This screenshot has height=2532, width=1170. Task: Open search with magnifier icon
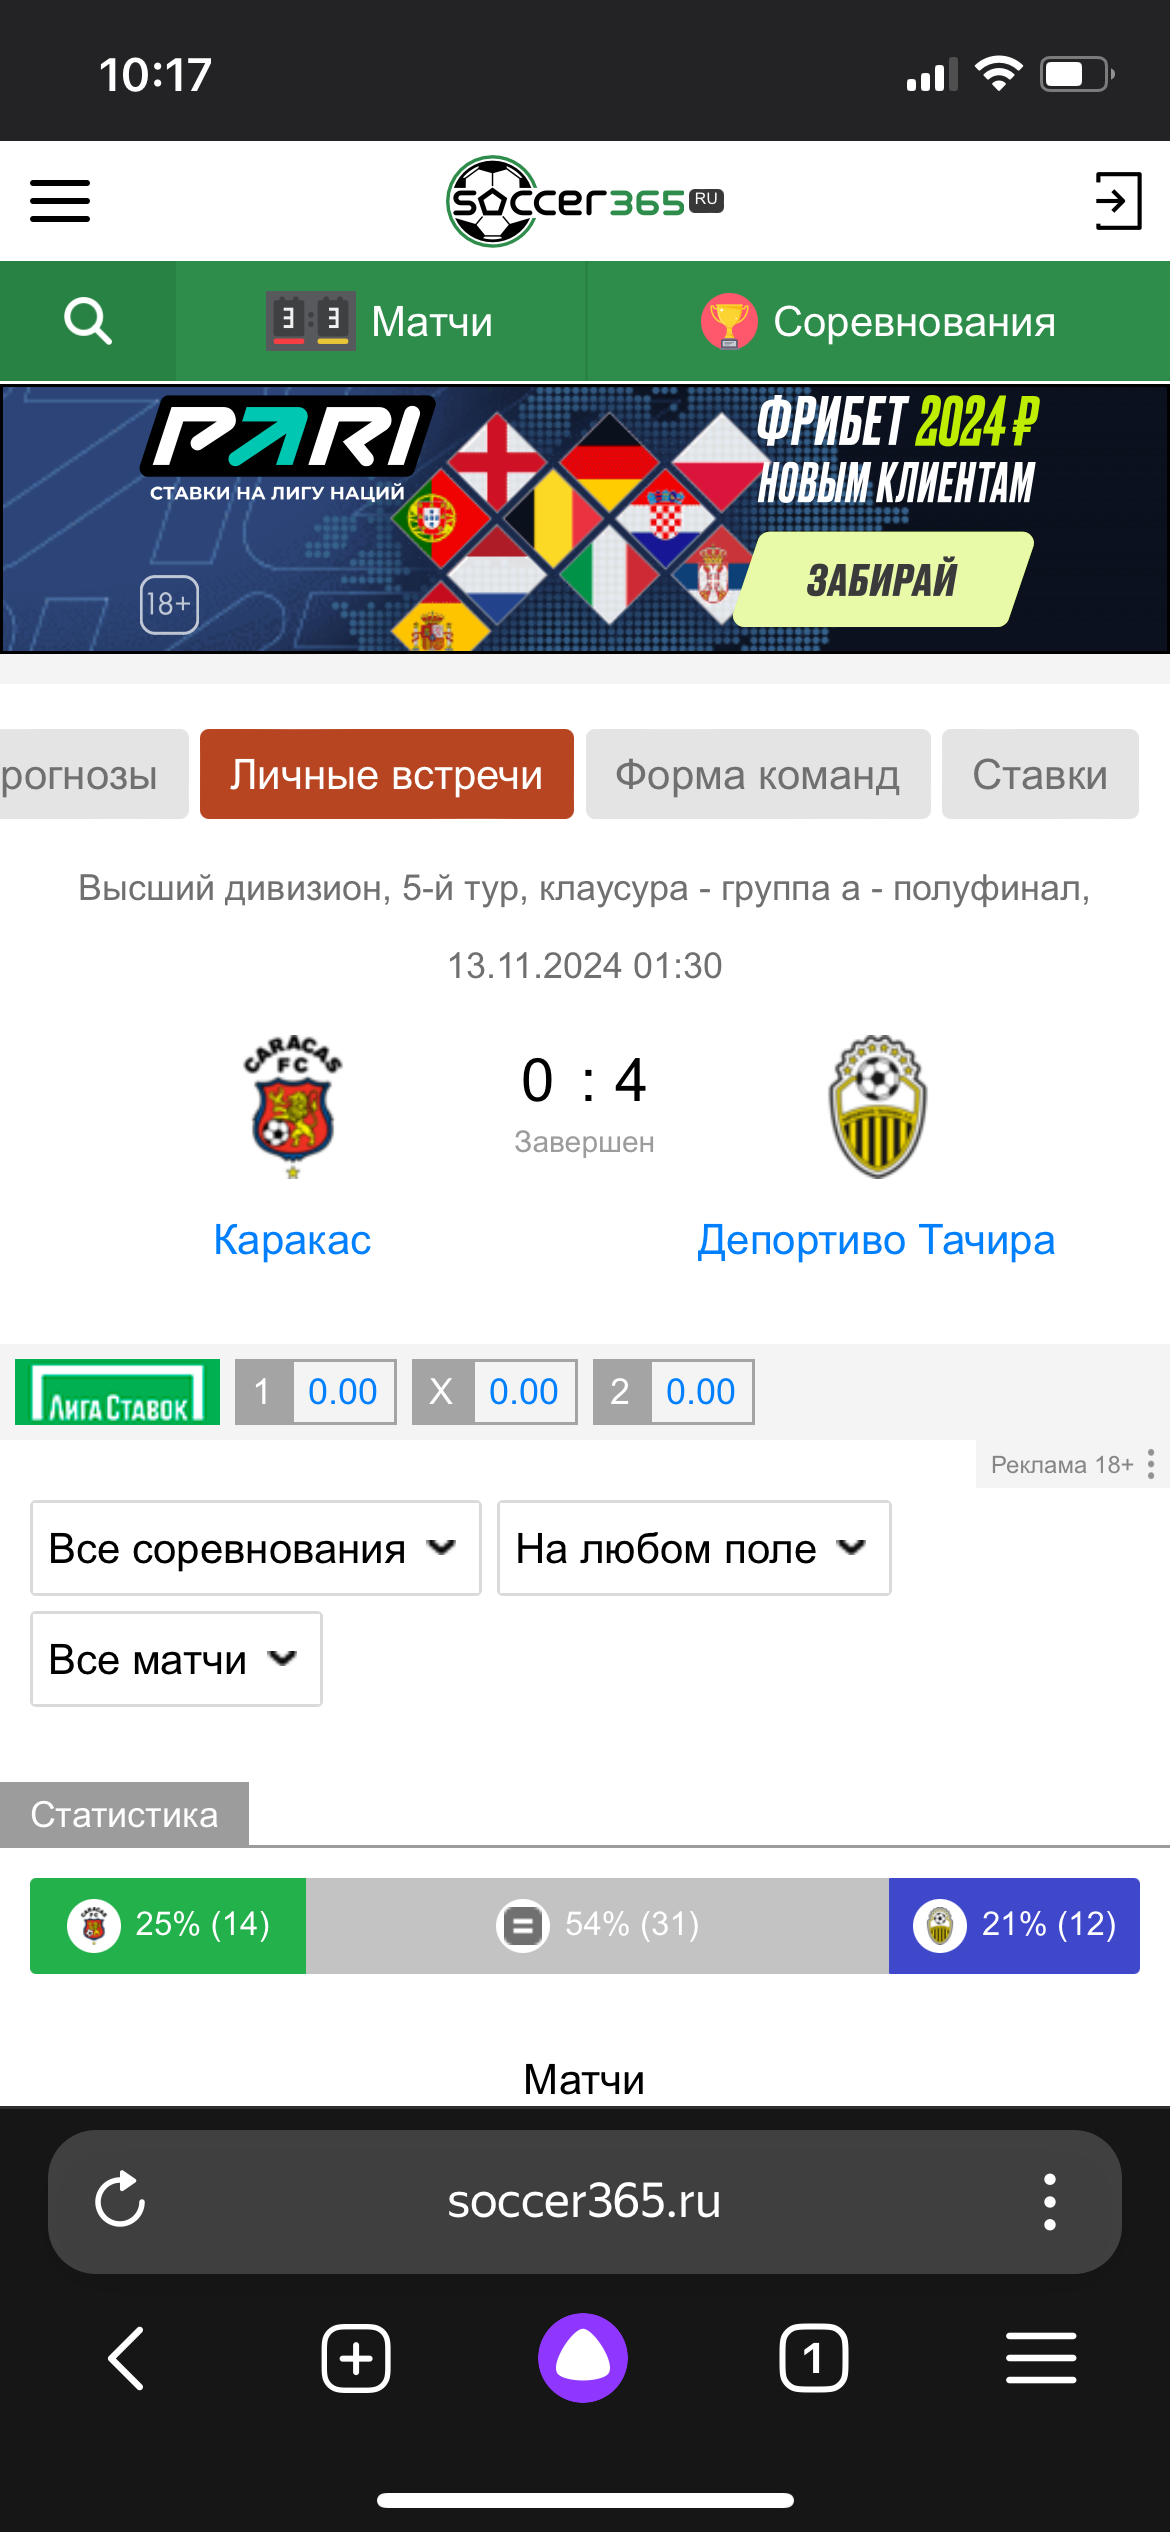[88, 322]
